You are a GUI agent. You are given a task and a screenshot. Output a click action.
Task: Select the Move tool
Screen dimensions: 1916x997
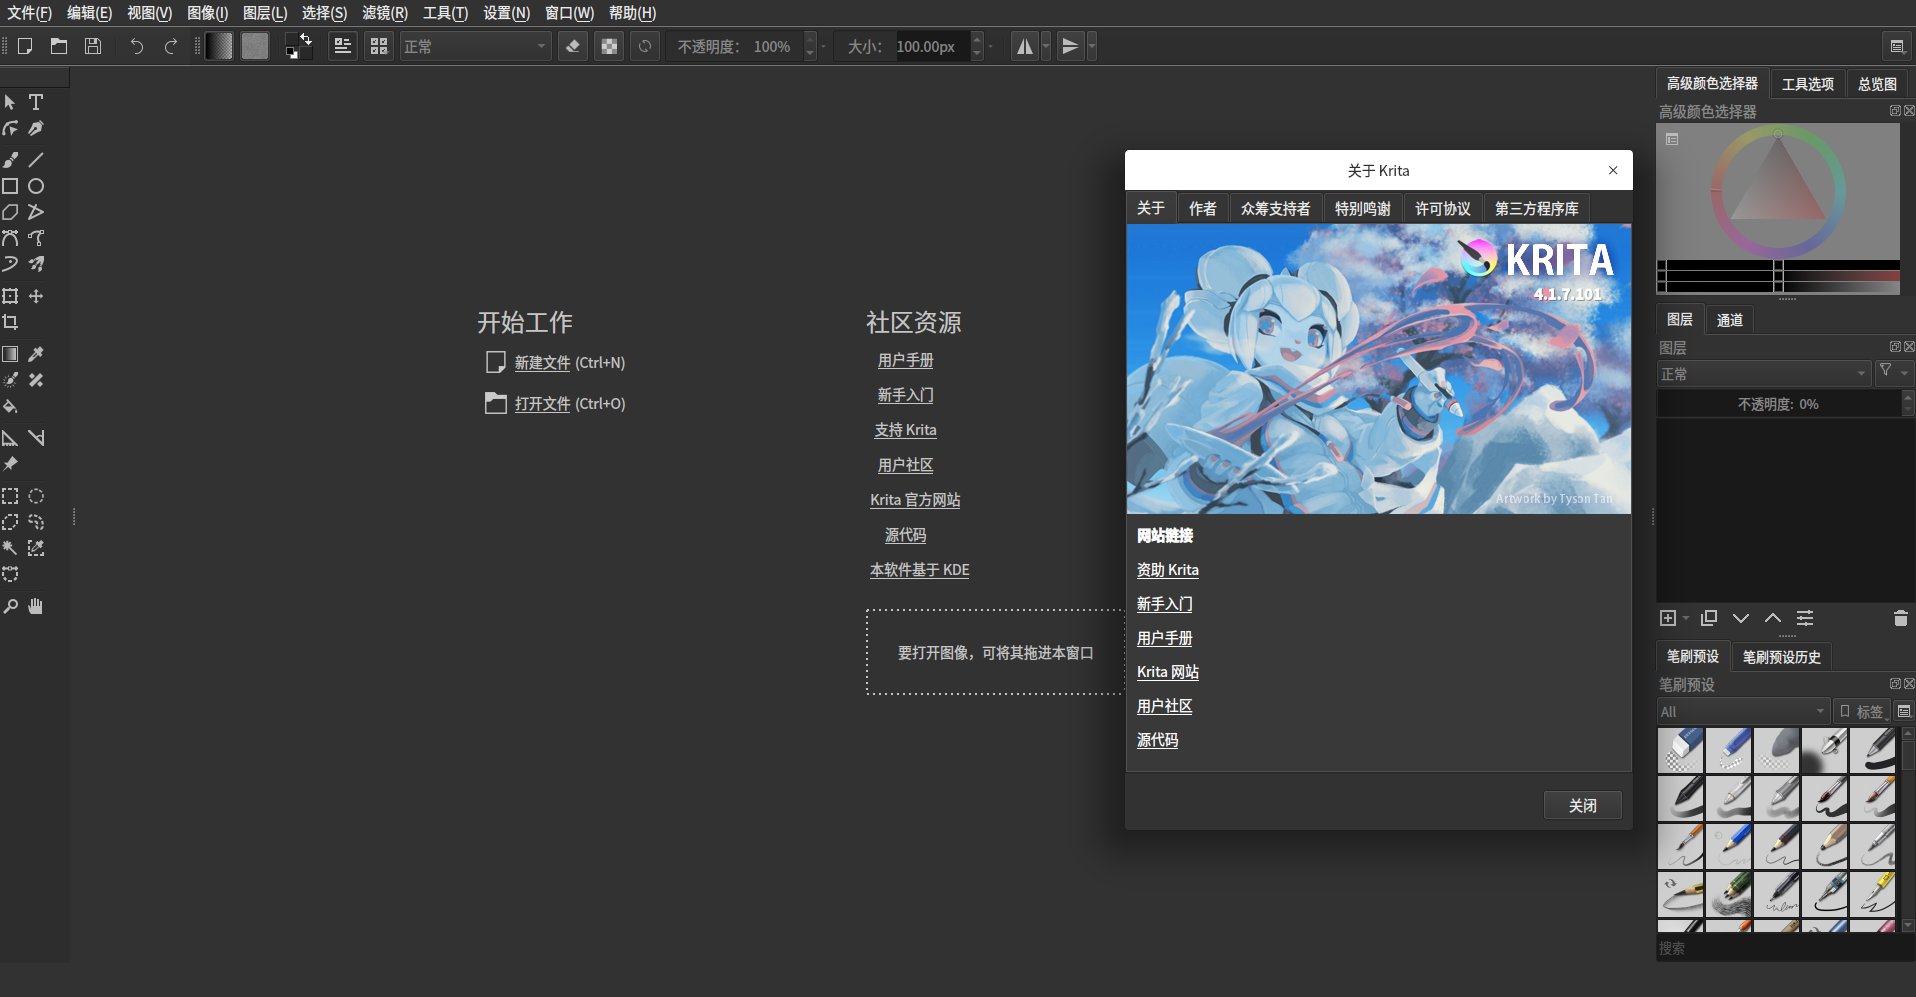pyautogui.click(x=36, y=296)
